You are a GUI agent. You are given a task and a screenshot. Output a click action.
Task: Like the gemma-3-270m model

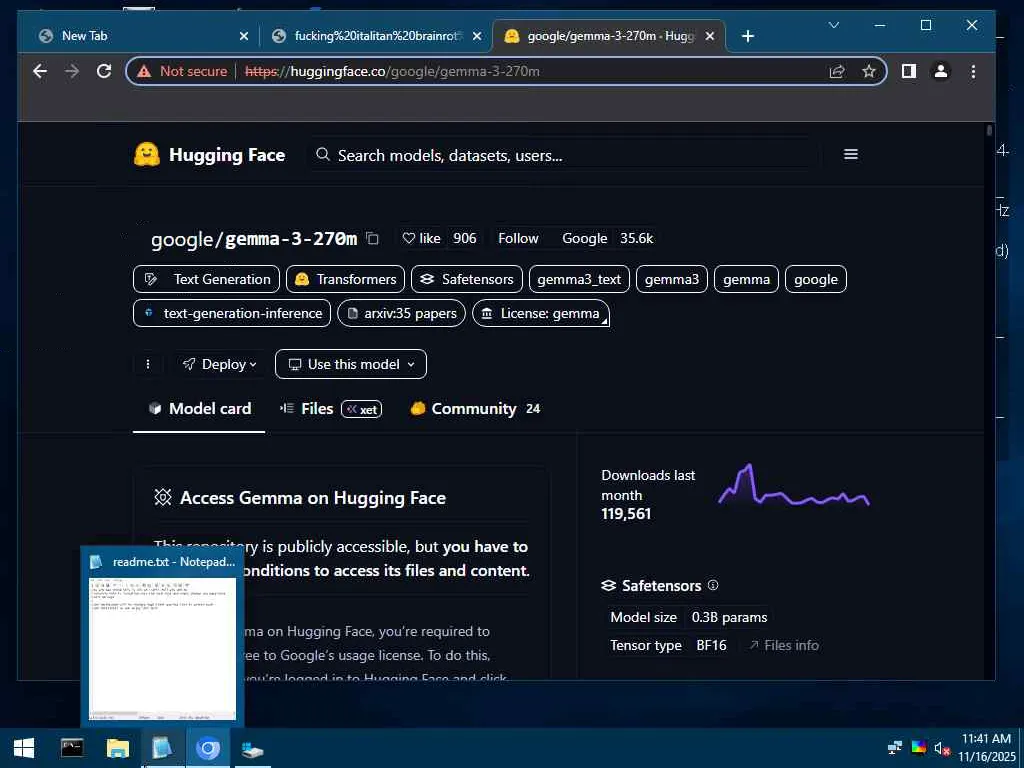421,238
